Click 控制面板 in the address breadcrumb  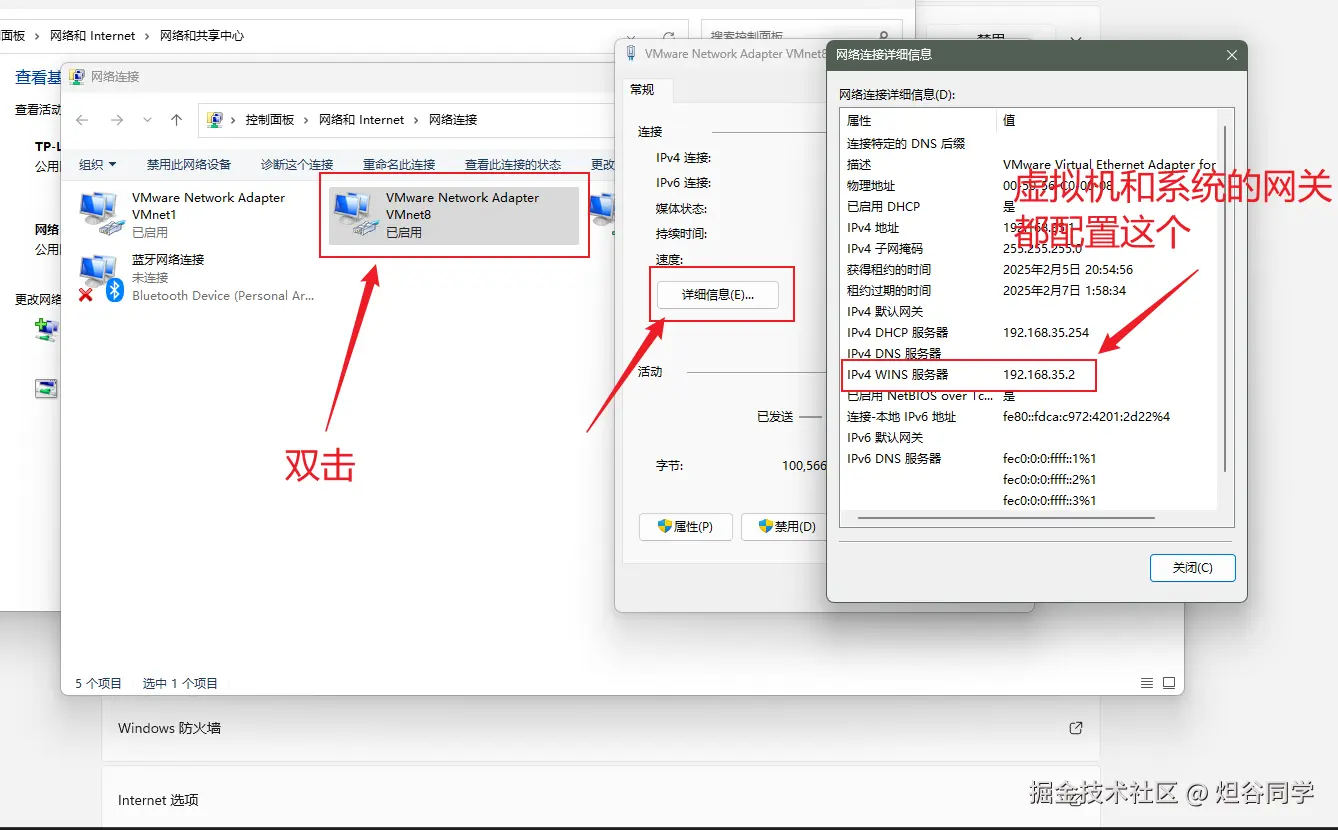(x=270, y=120)
